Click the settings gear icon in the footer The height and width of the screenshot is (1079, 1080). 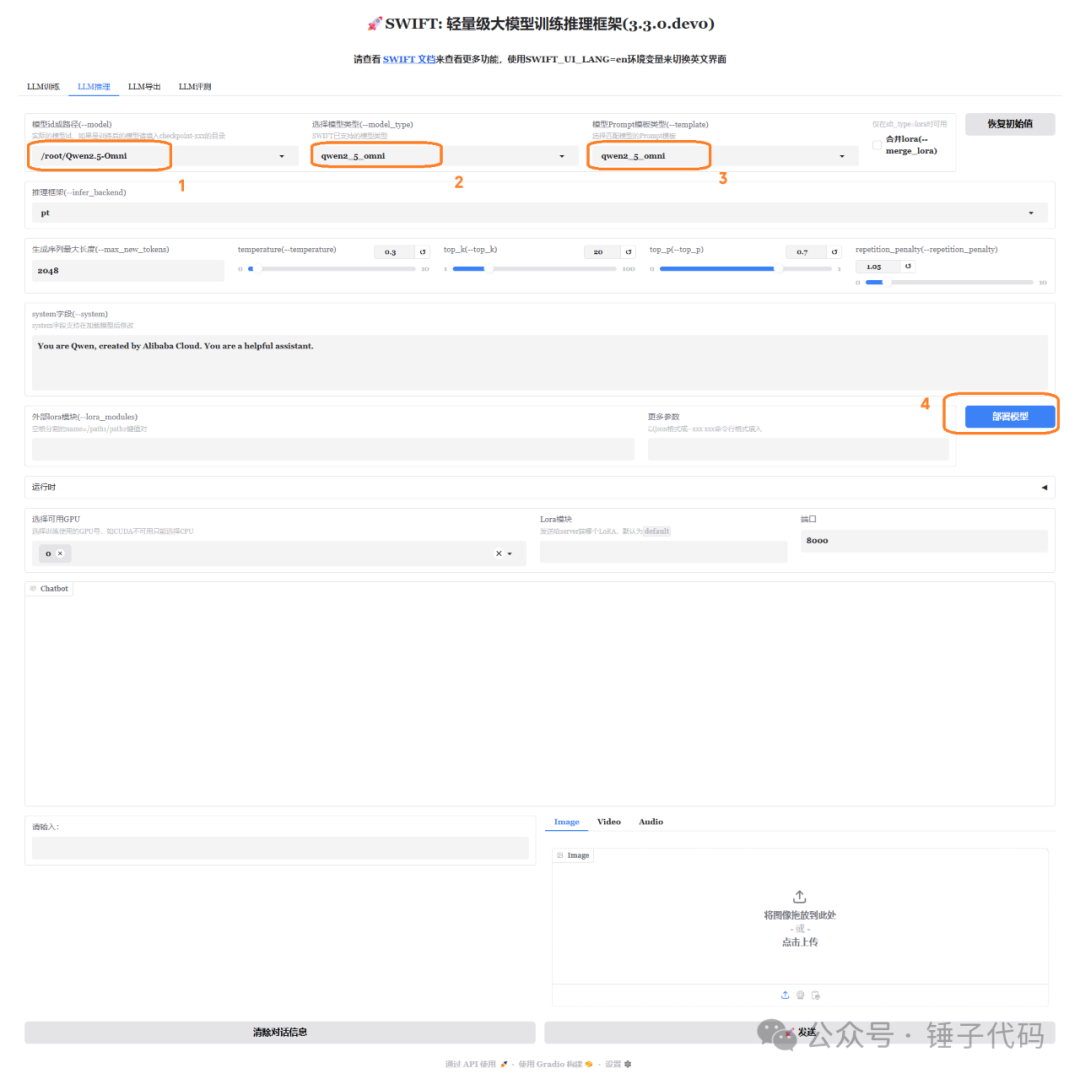(x=627, y=1064)
